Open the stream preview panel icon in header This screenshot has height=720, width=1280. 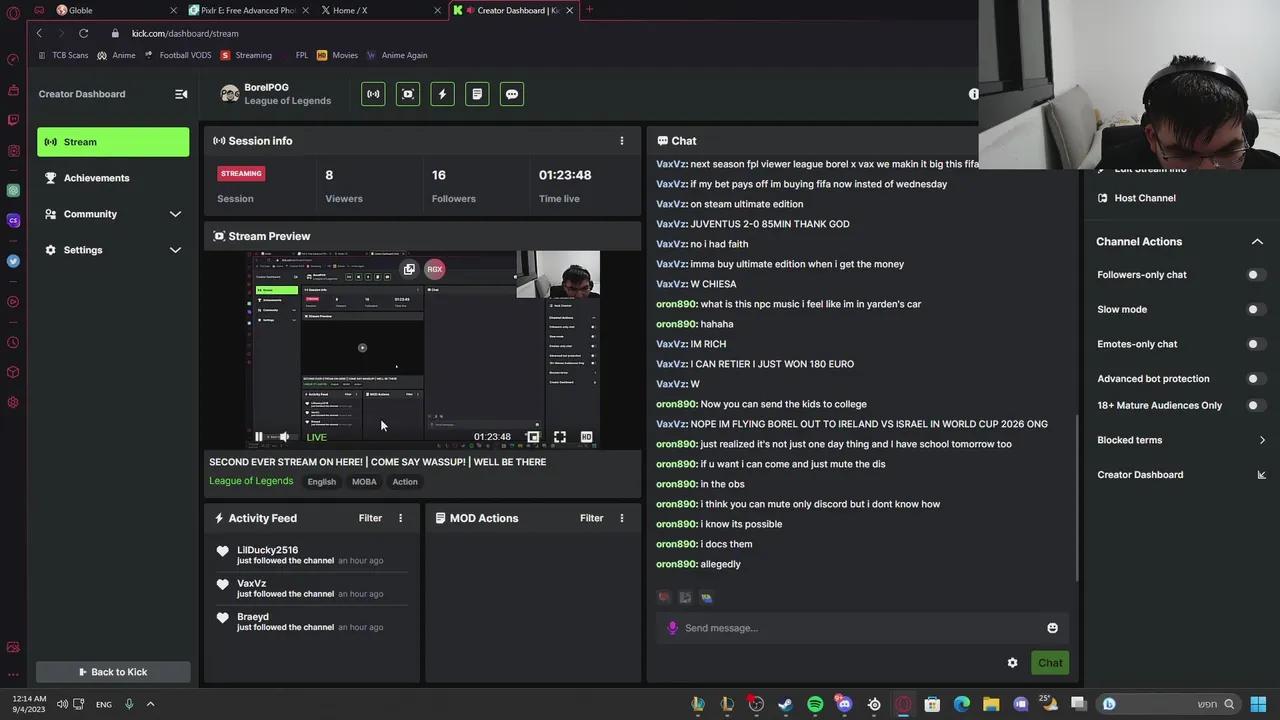pos(408,94)
